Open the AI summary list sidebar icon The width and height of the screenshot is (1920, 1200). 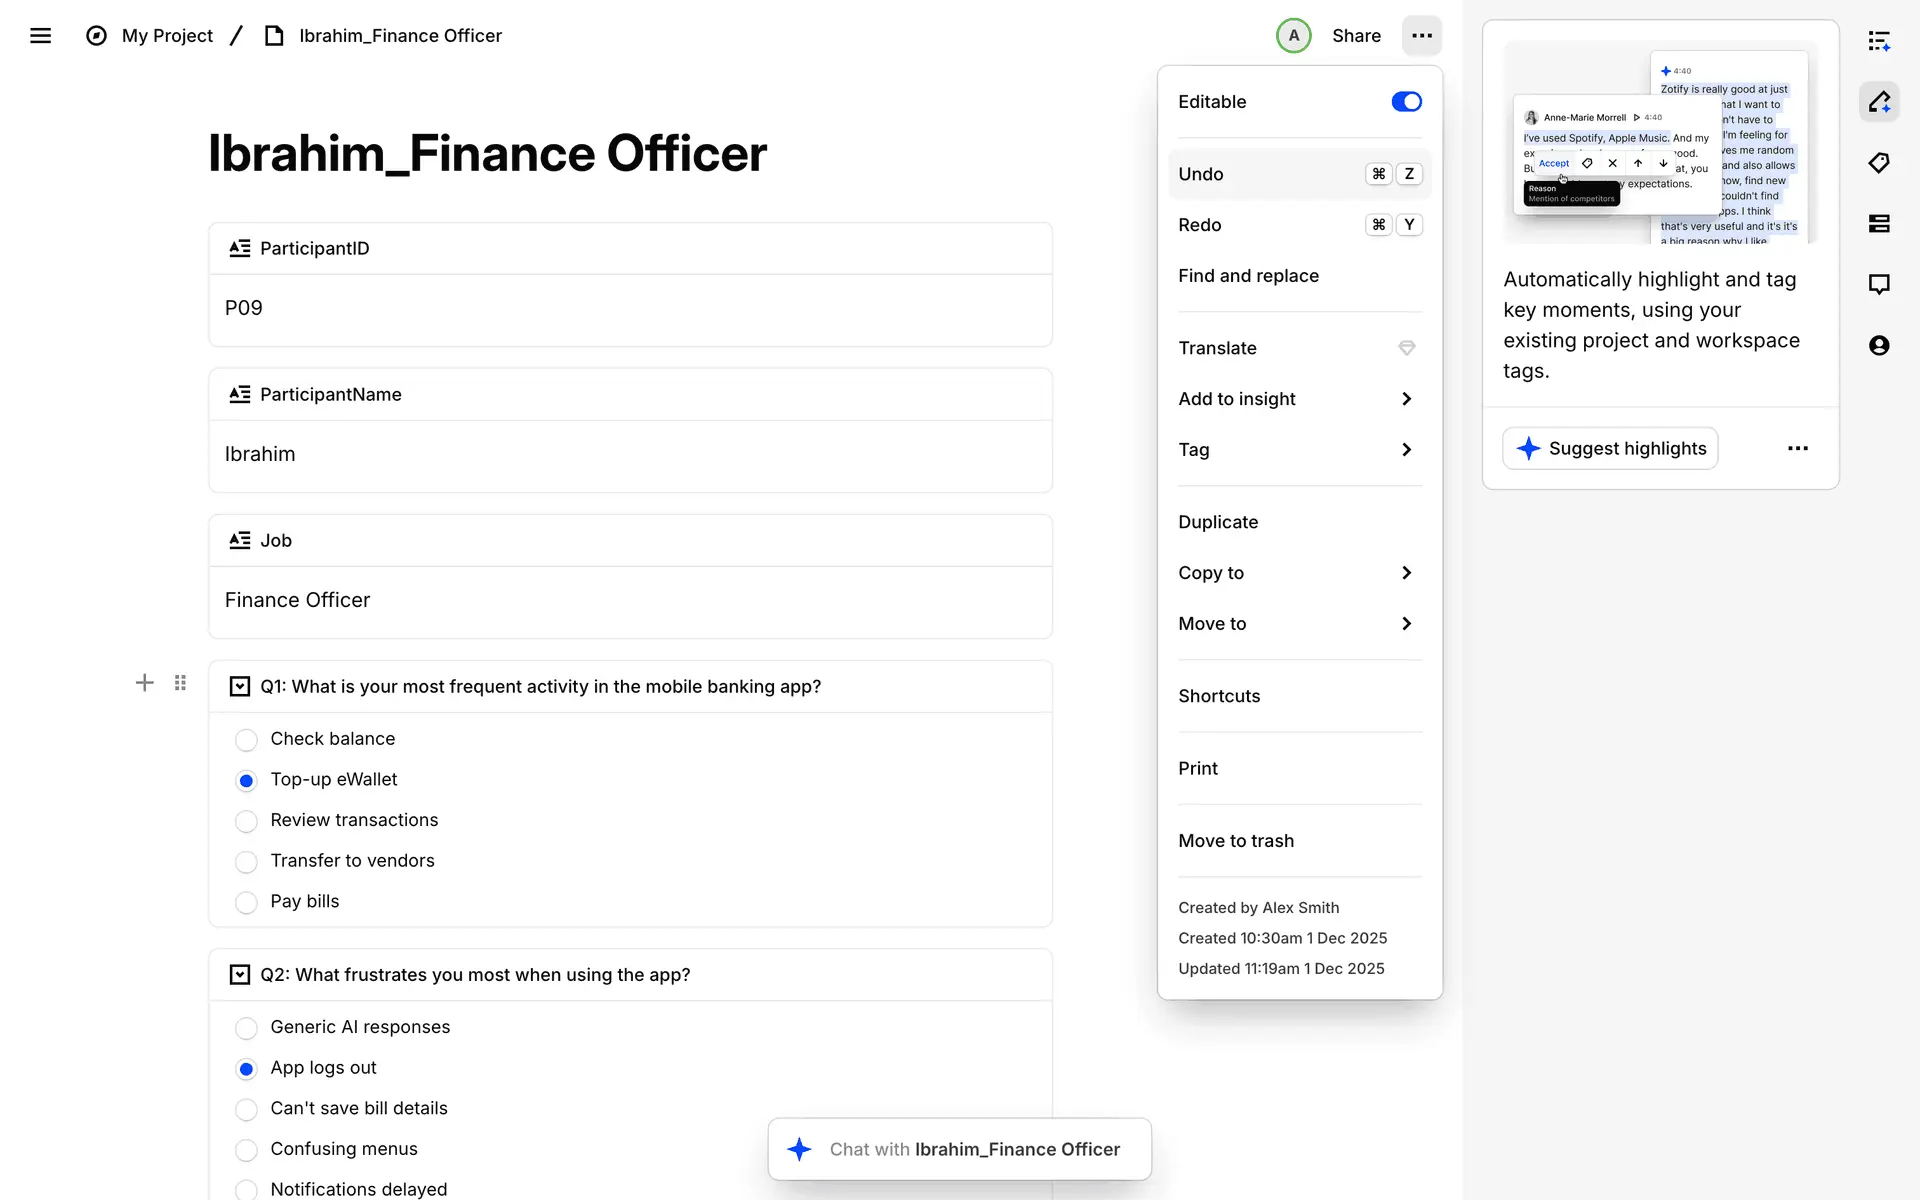tap(1879, 41)
